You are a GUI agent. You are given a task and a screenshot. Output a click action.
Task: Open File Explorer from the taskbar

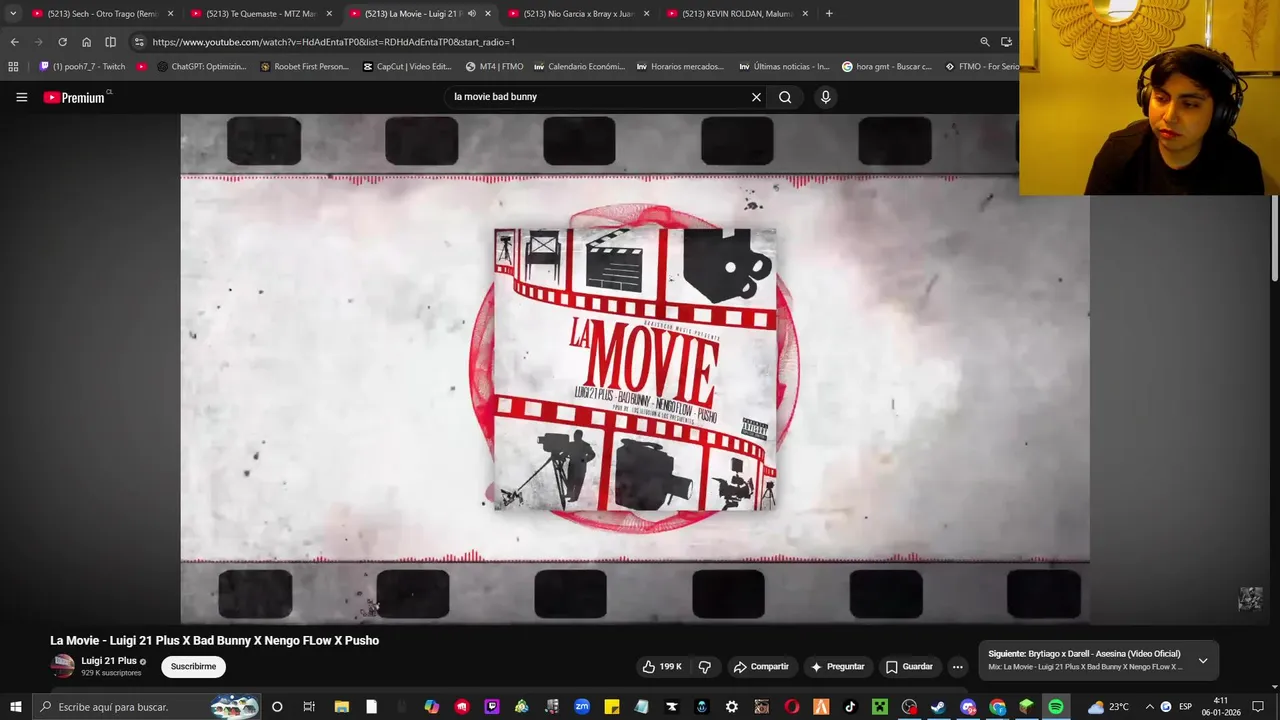341,707
